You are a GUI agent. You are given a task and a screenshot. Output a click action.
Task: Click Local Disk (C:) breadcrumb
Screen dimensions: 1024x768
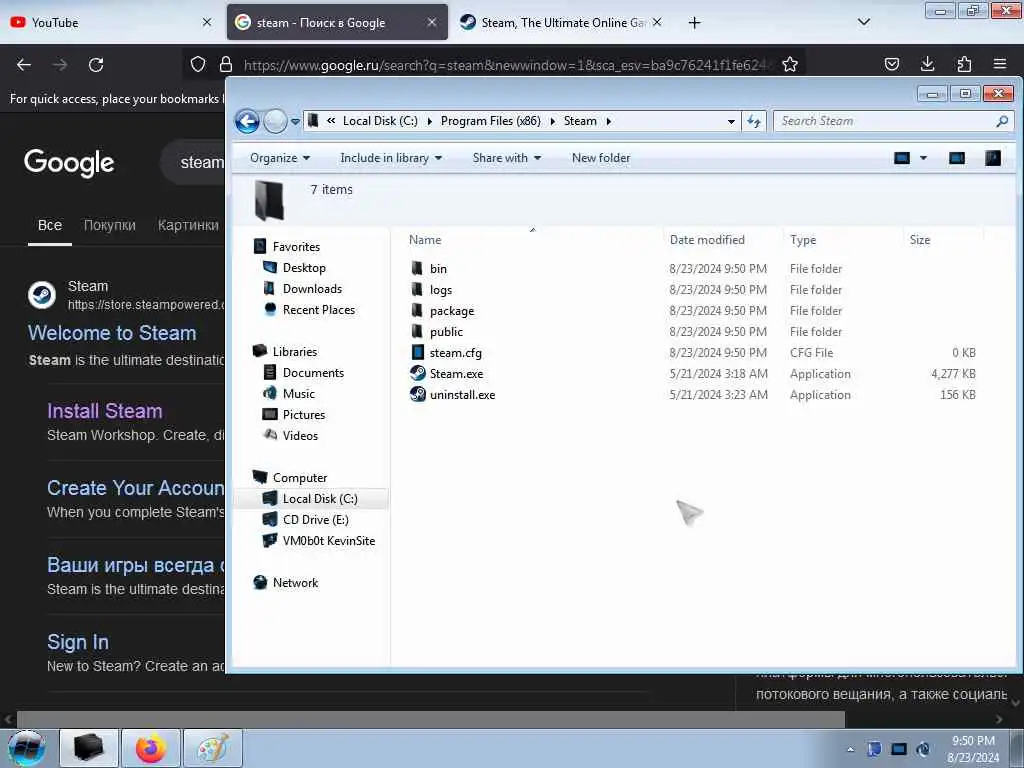tap(380, 121)
